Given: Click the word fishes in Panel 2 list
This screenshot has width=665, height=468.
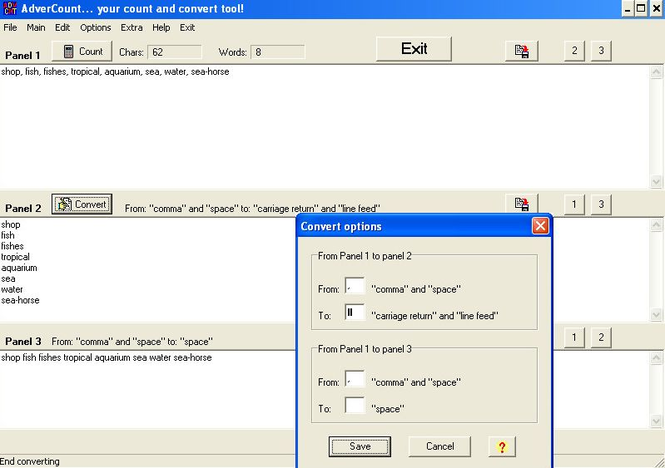Looking at the screenshot, I should click(x=12, y=246).
